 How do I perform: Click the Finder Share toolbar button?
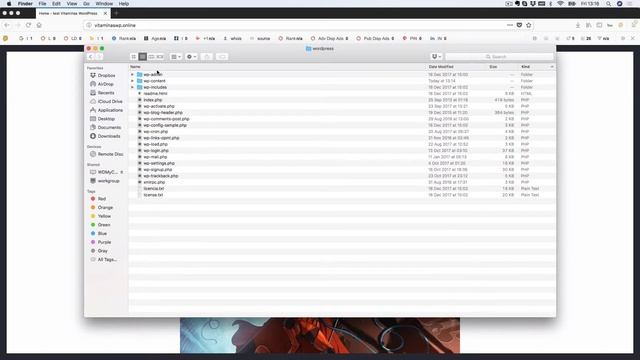pos(207,57)
